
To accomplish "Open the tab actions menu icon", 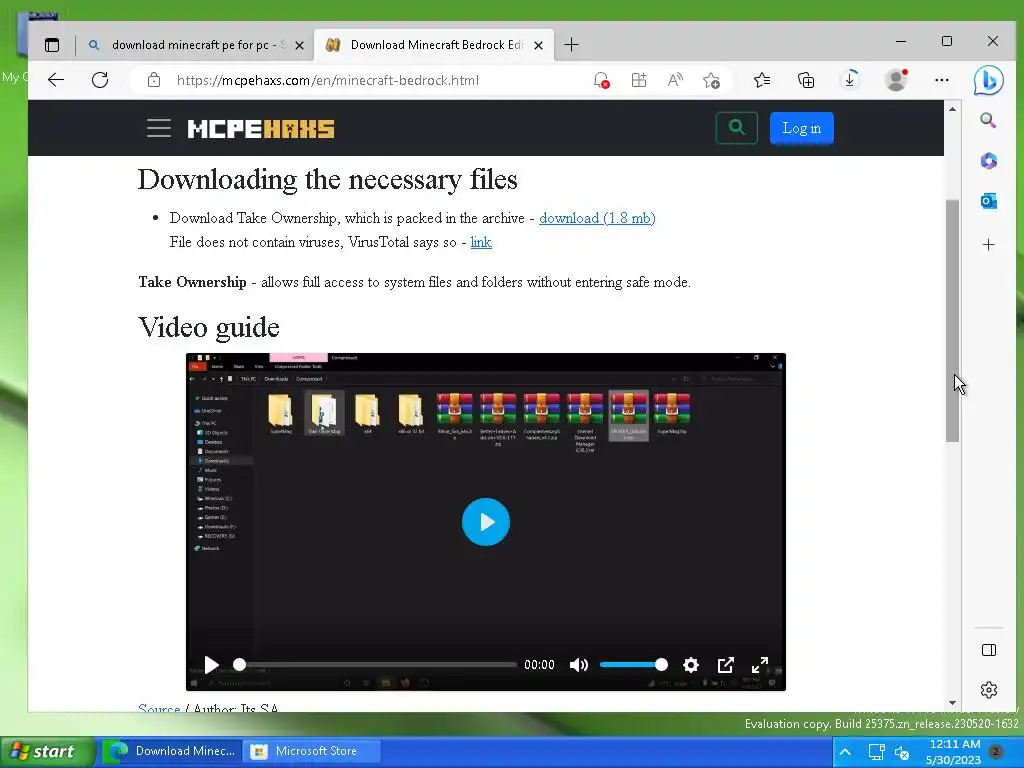I will (x=52, y=45).
